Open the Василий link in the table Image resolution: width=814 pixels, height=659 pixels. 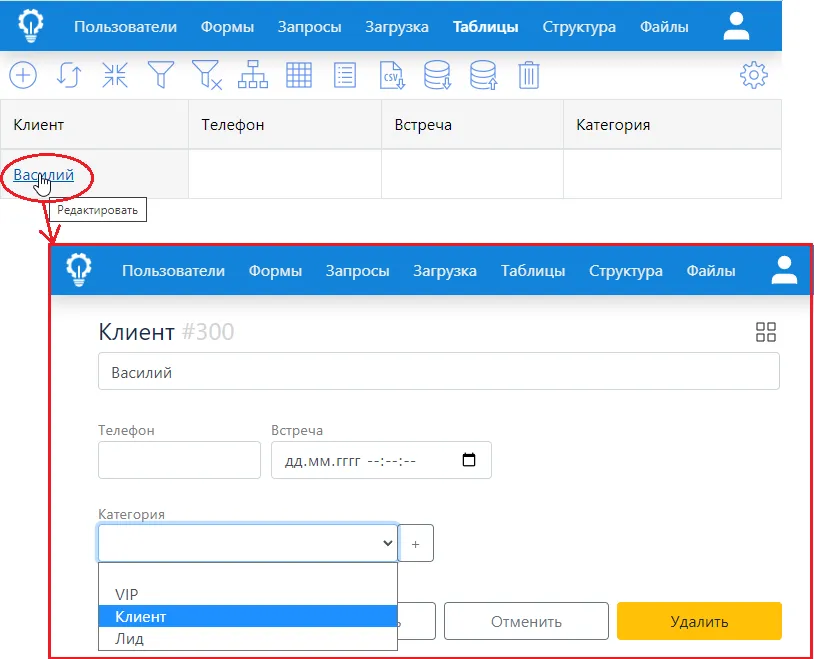(44, 174)
